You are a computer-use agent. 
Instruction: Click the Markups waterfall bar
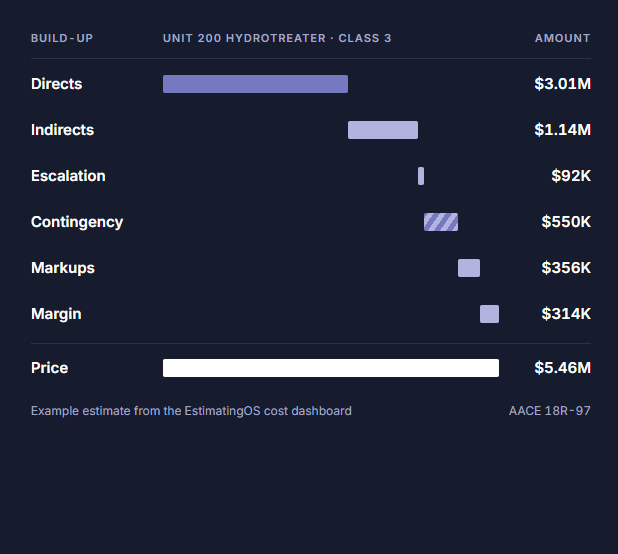pos(469,268)
